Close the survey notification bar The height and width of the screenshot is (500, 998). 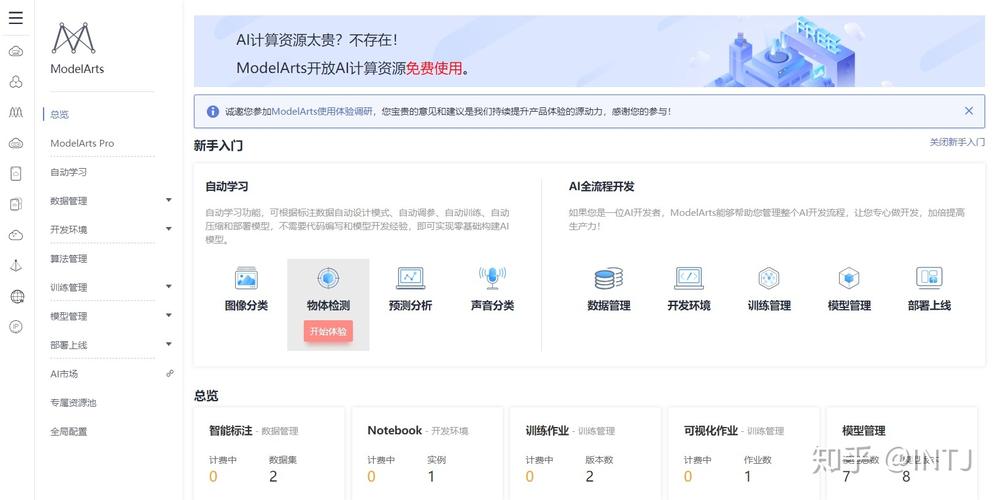(x=969, y=111)
